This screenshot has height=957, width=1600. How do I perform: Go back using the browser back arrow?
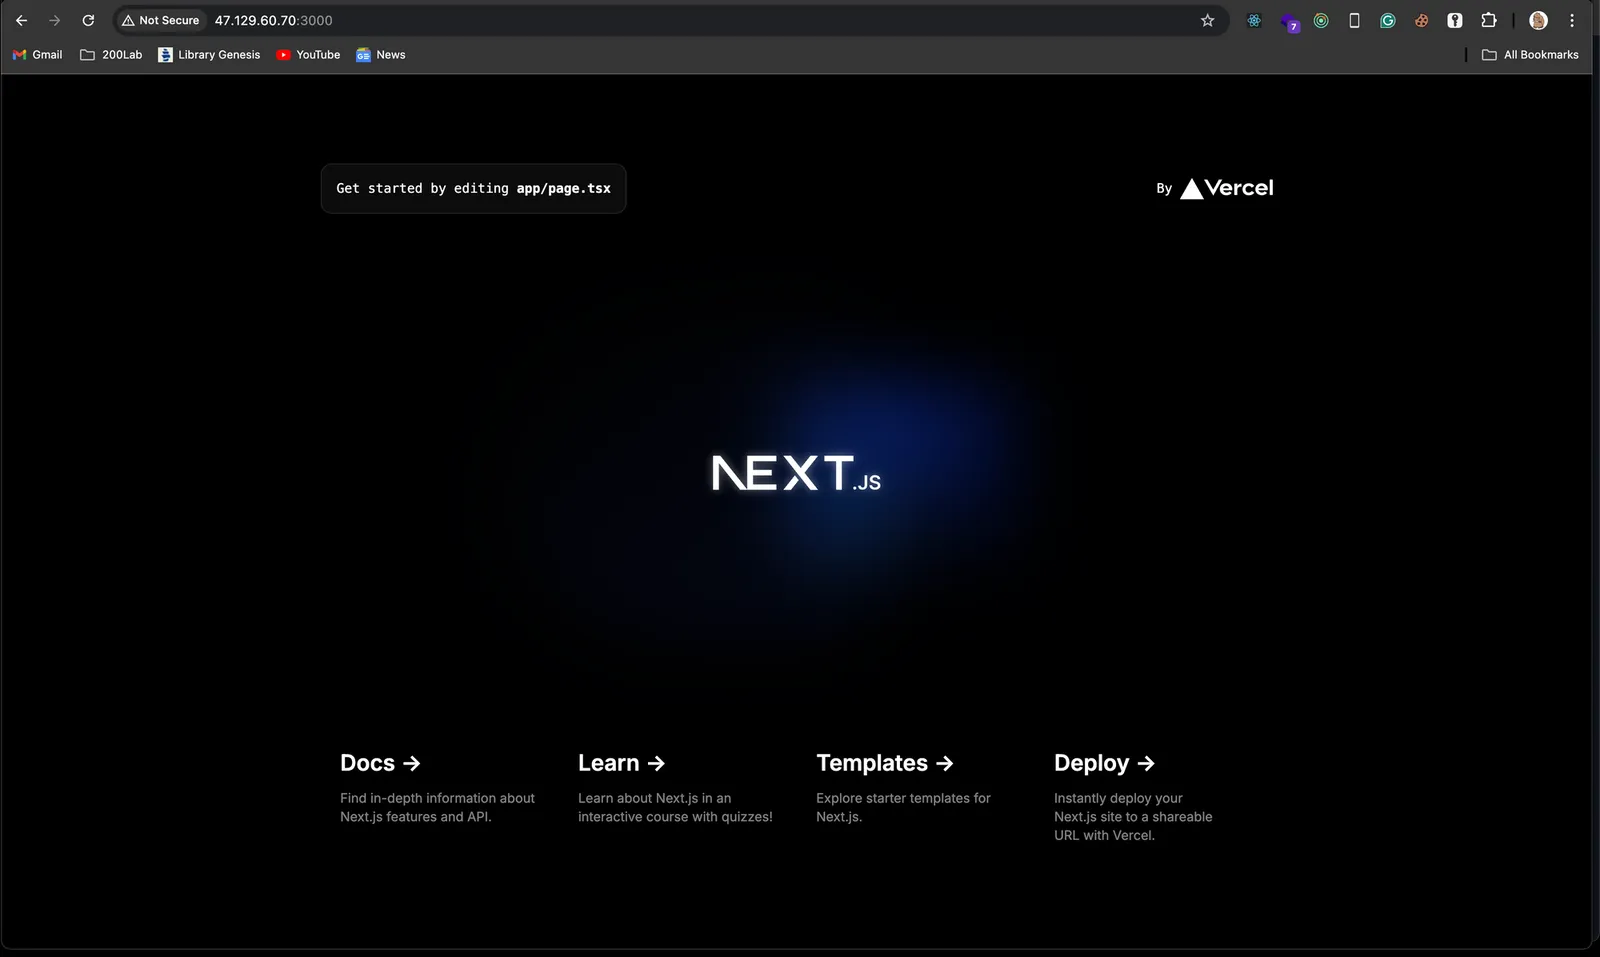pyautogui.click(x=21, y=20)
